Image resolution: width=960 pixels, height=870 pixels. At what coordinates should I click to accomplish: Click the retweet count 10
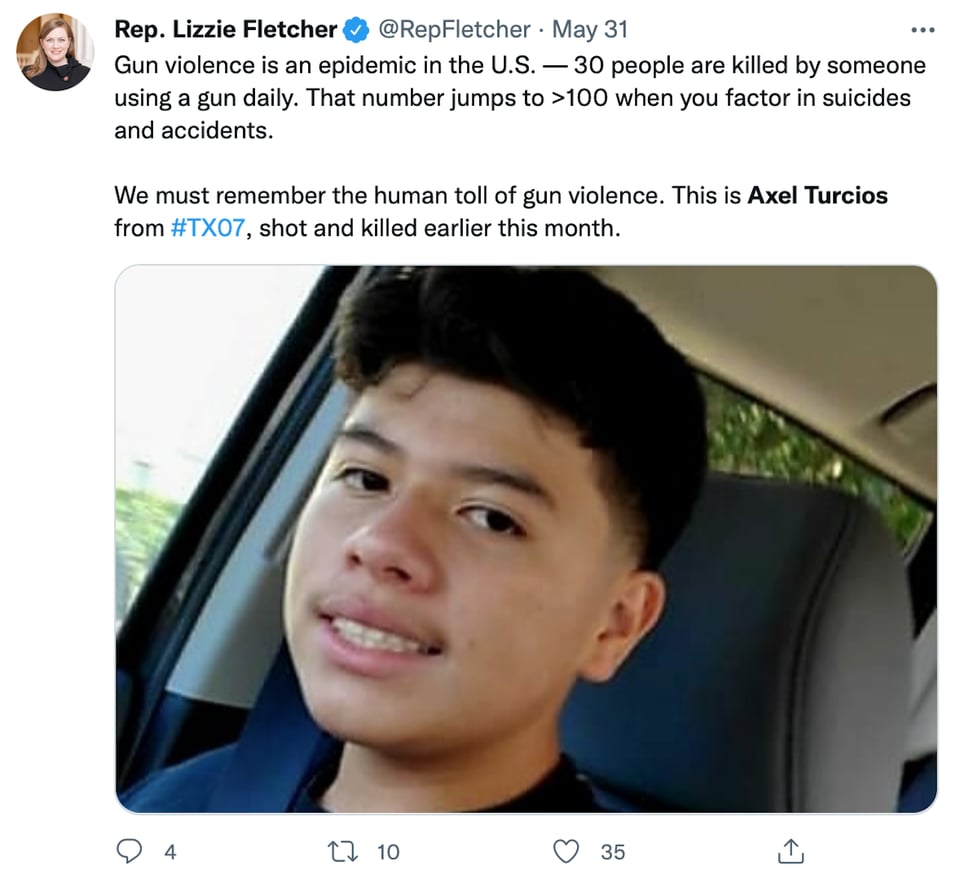click(x=388, y=852)
